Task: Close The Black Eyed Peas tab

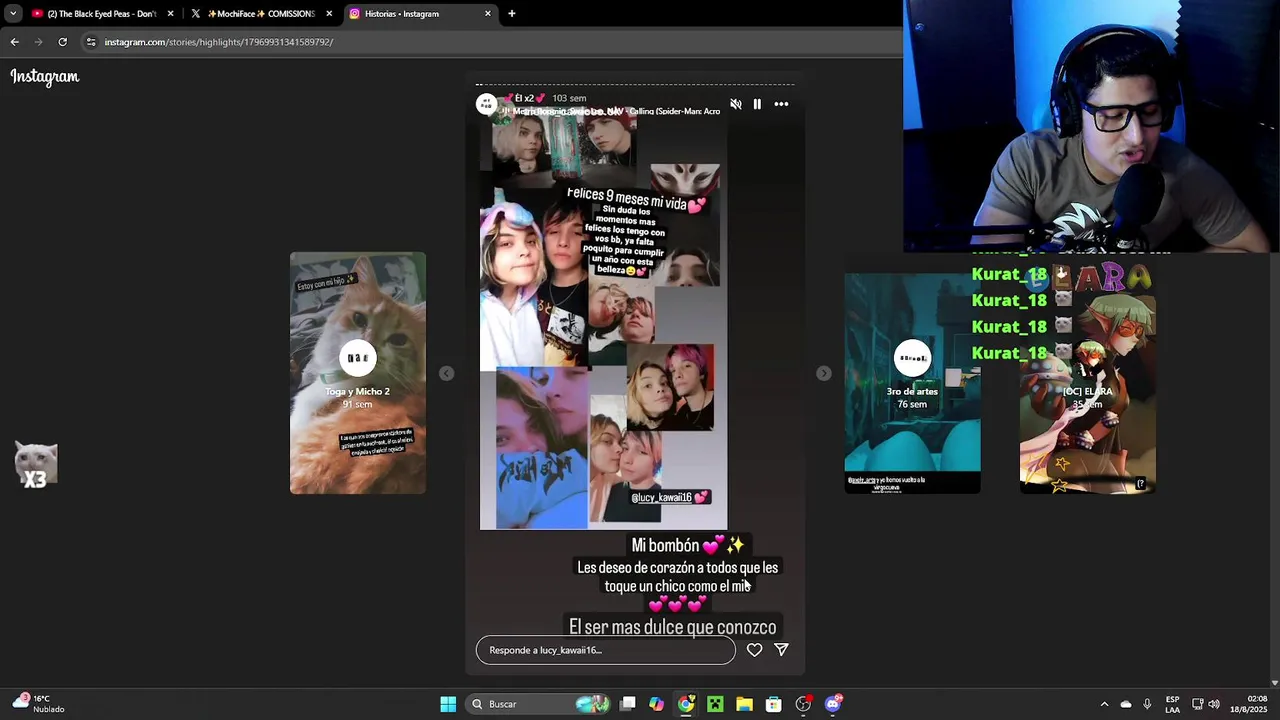Action: coord(170,14)
